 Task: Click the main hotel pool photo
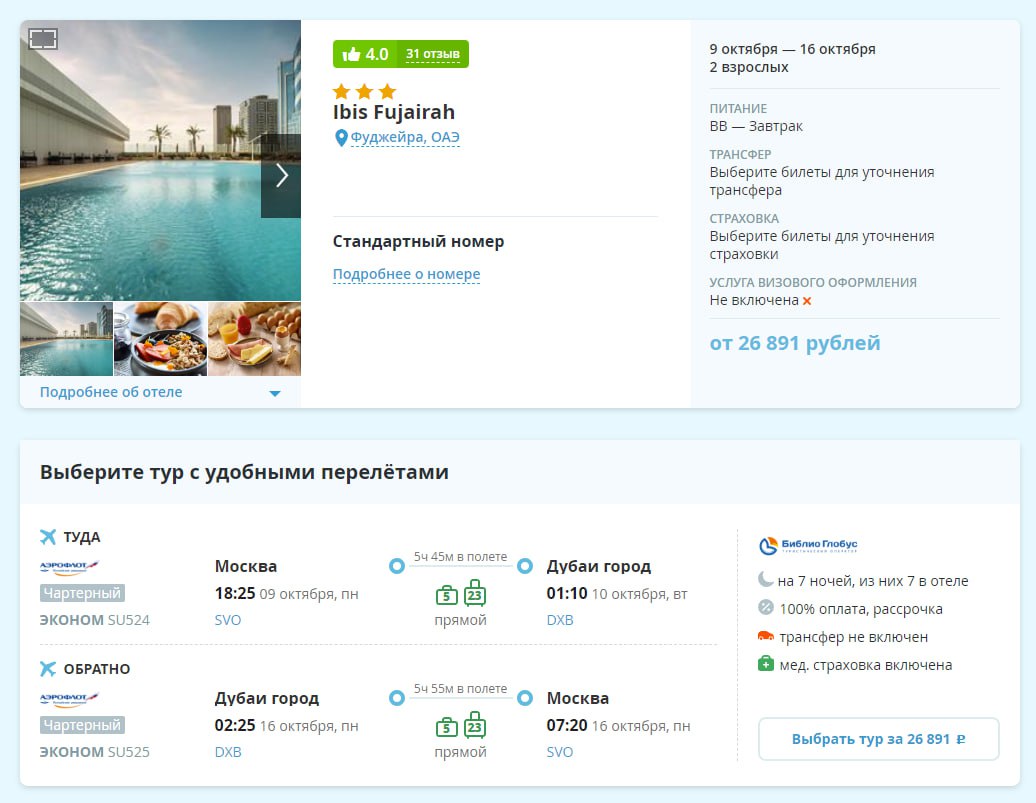[x=140, y=160]
